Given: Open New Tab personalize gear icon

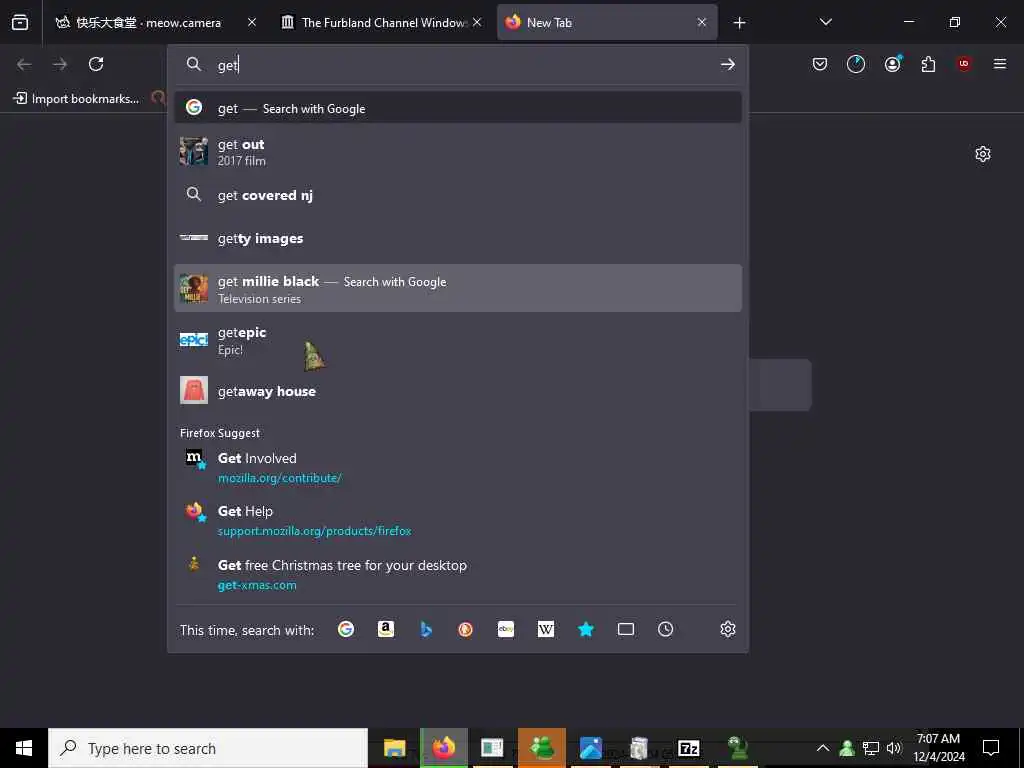Looking at the screenshot, I should pyautogui.click(x=983, y=154).
